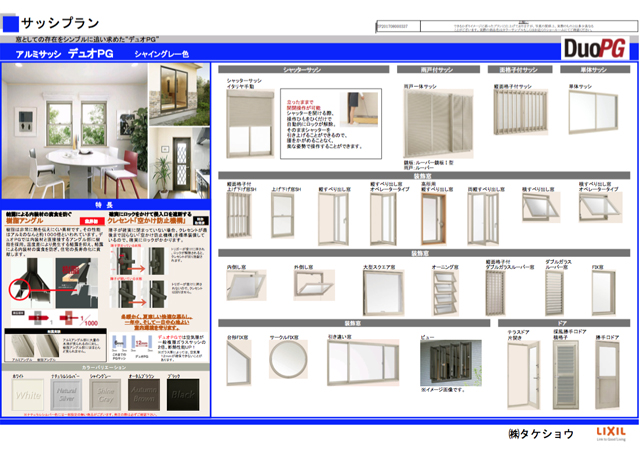Image resolution: width=640 pixels, height=466 pixels.
Task: Click the LIXIL logo
Action: [611, 433]
